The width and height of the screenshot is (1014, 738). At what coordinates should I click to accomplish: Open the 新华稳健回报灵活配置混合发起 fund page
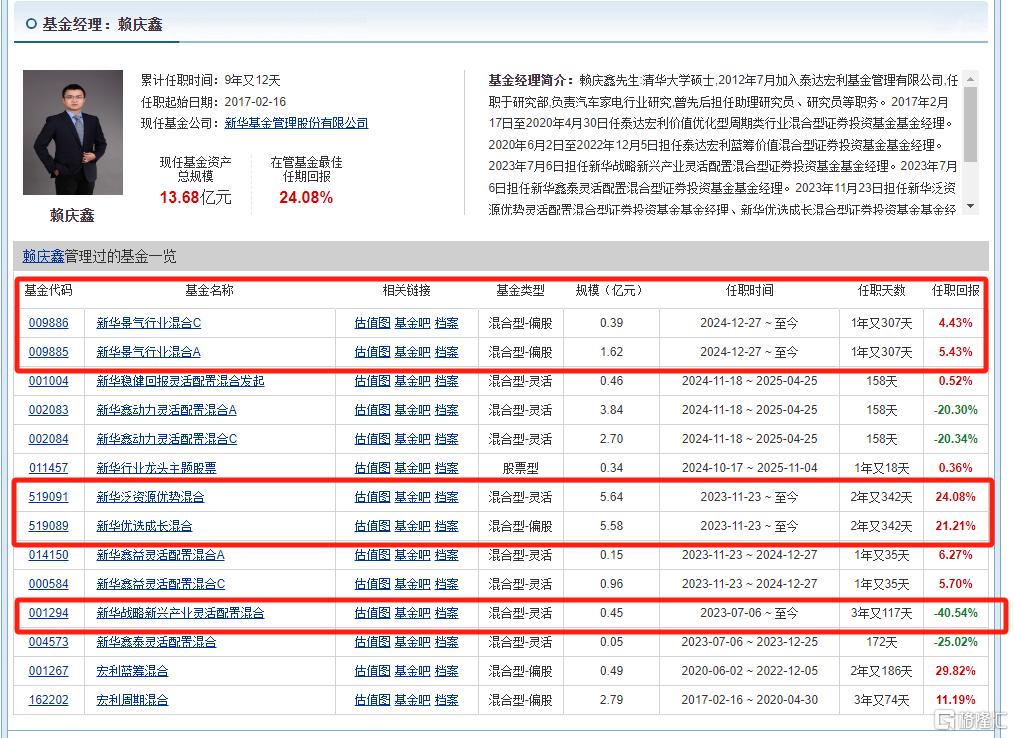[x=180, y=381]
